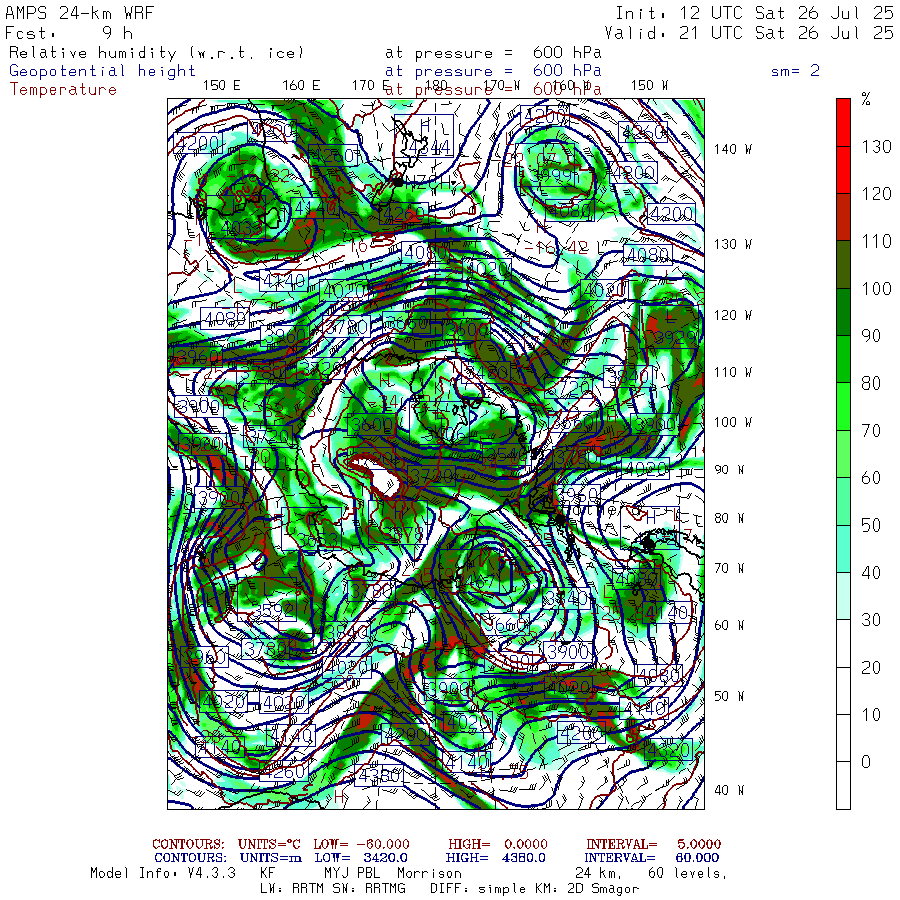
Task: Select the '120 W' longitude label
Action: [733, 315]
